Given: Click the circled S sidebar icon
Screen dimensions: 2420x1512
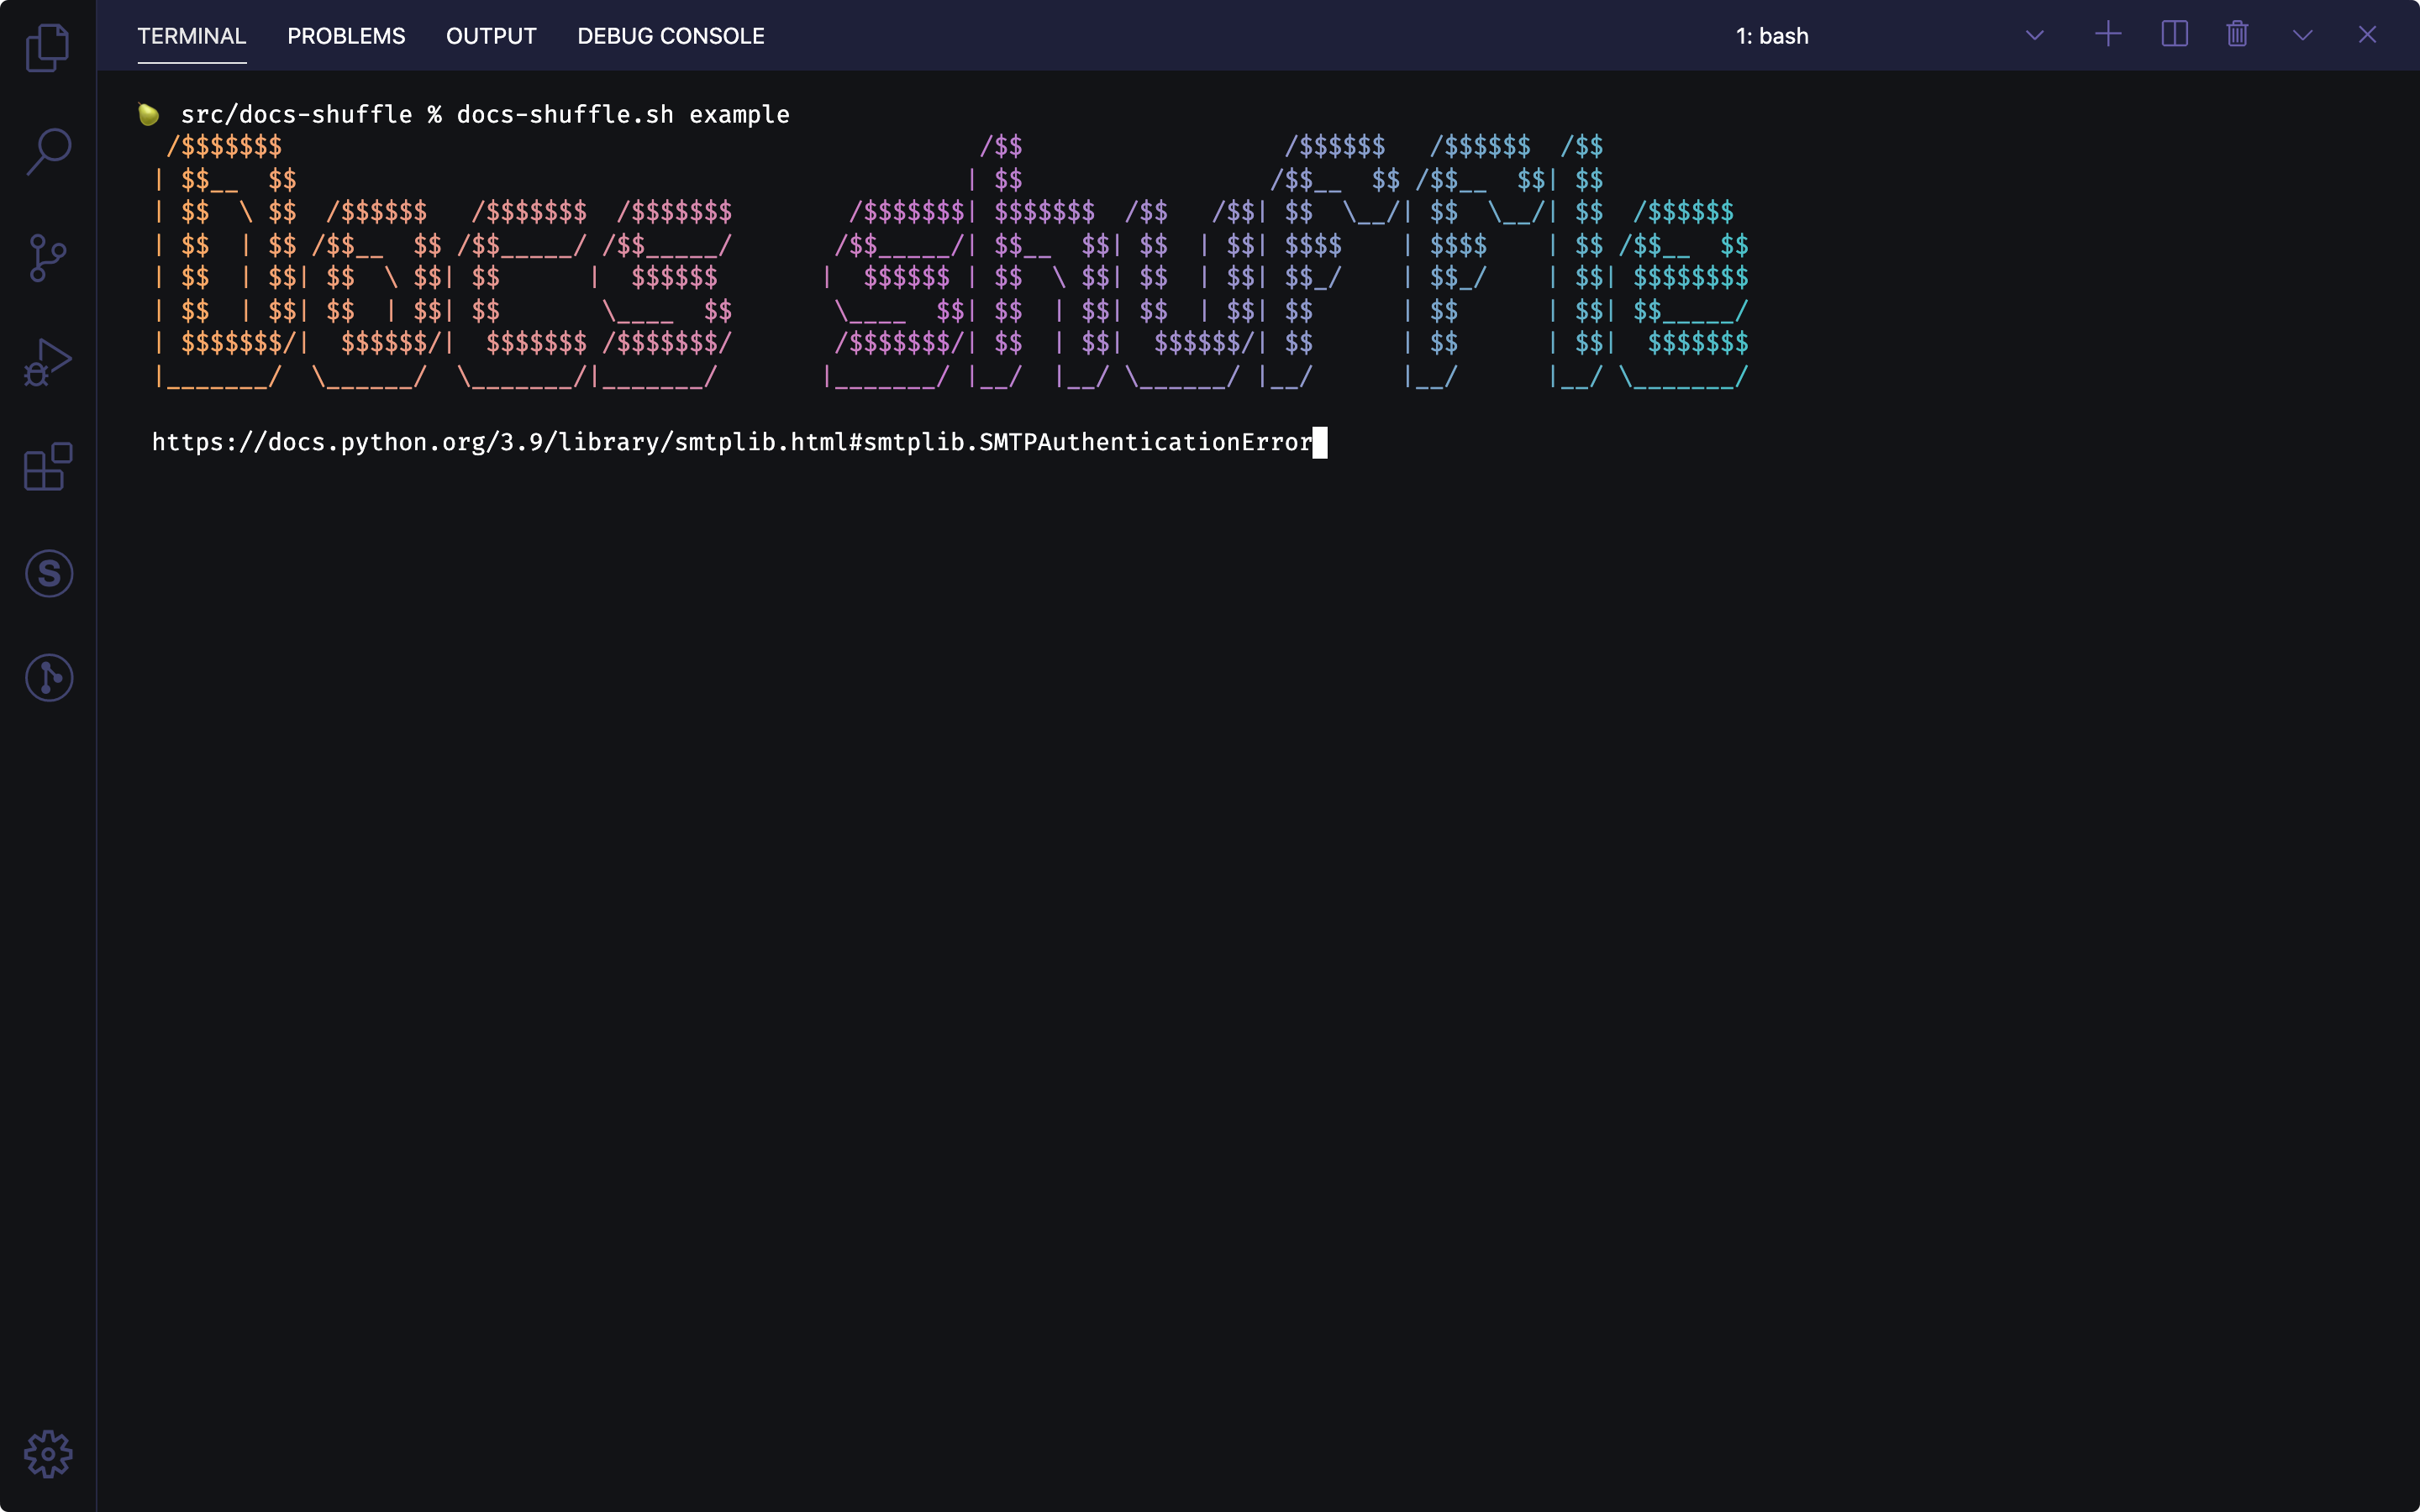Looking at the screenshot, I should pyautogui.click(x=49, y=574).
